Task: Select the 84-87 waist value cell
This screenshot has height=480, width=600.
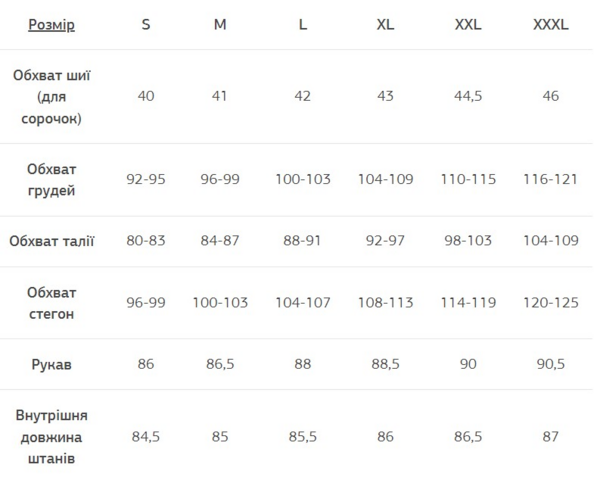Action: tap(220, 241)
